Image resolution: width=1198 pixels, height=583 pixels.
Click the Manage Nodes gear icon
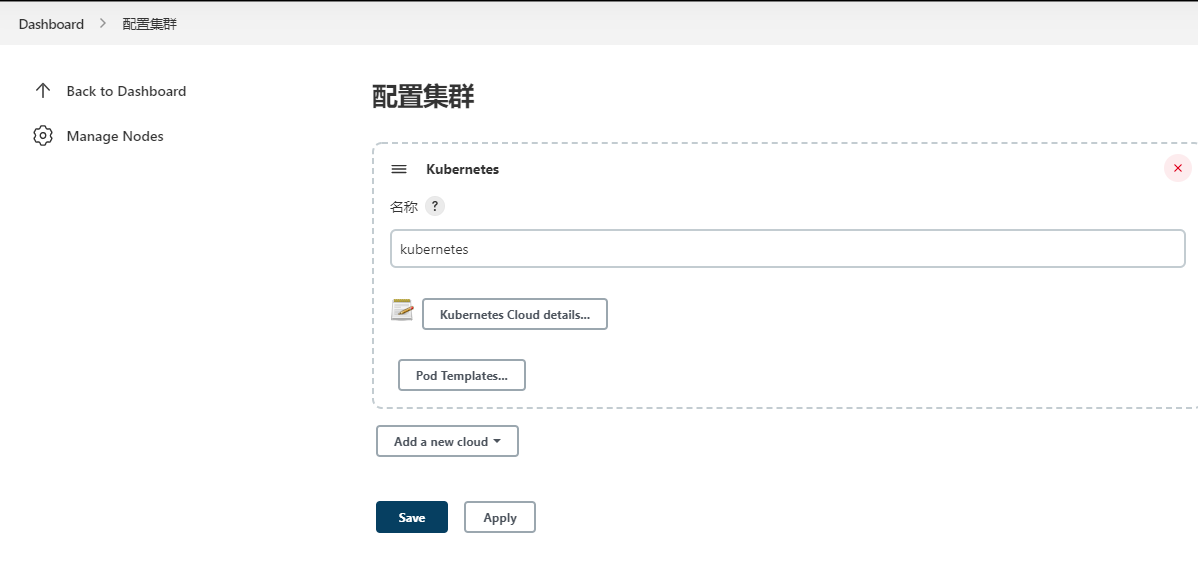(x=43, y=136)
